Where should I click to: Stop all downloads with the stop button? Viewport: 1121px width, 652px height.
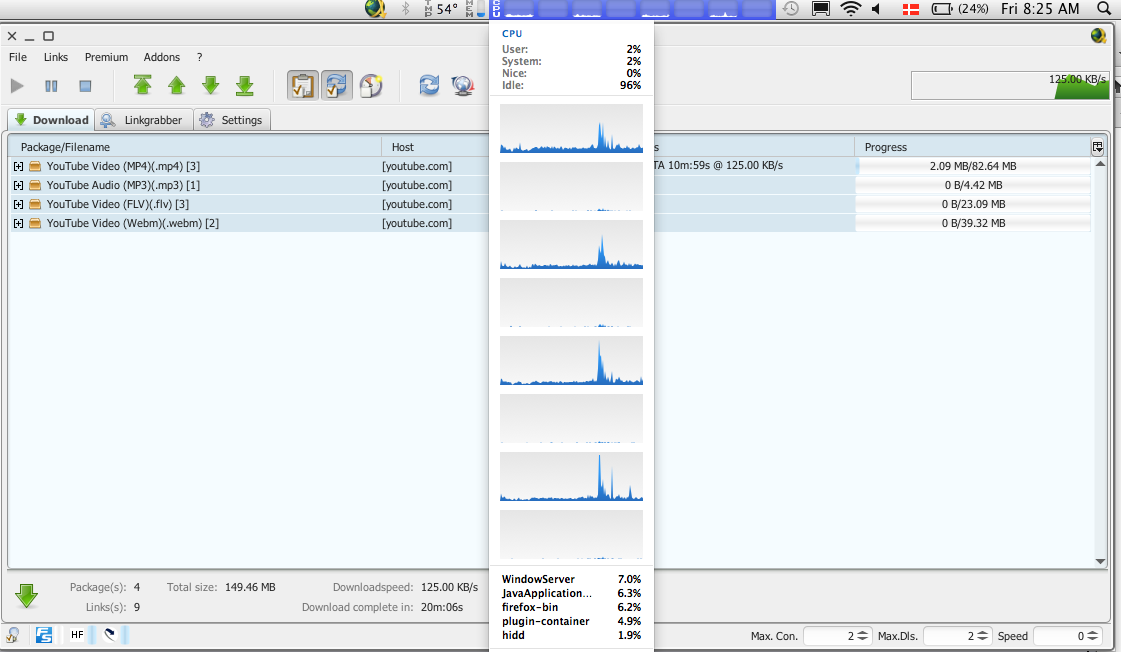pos(85,86)
